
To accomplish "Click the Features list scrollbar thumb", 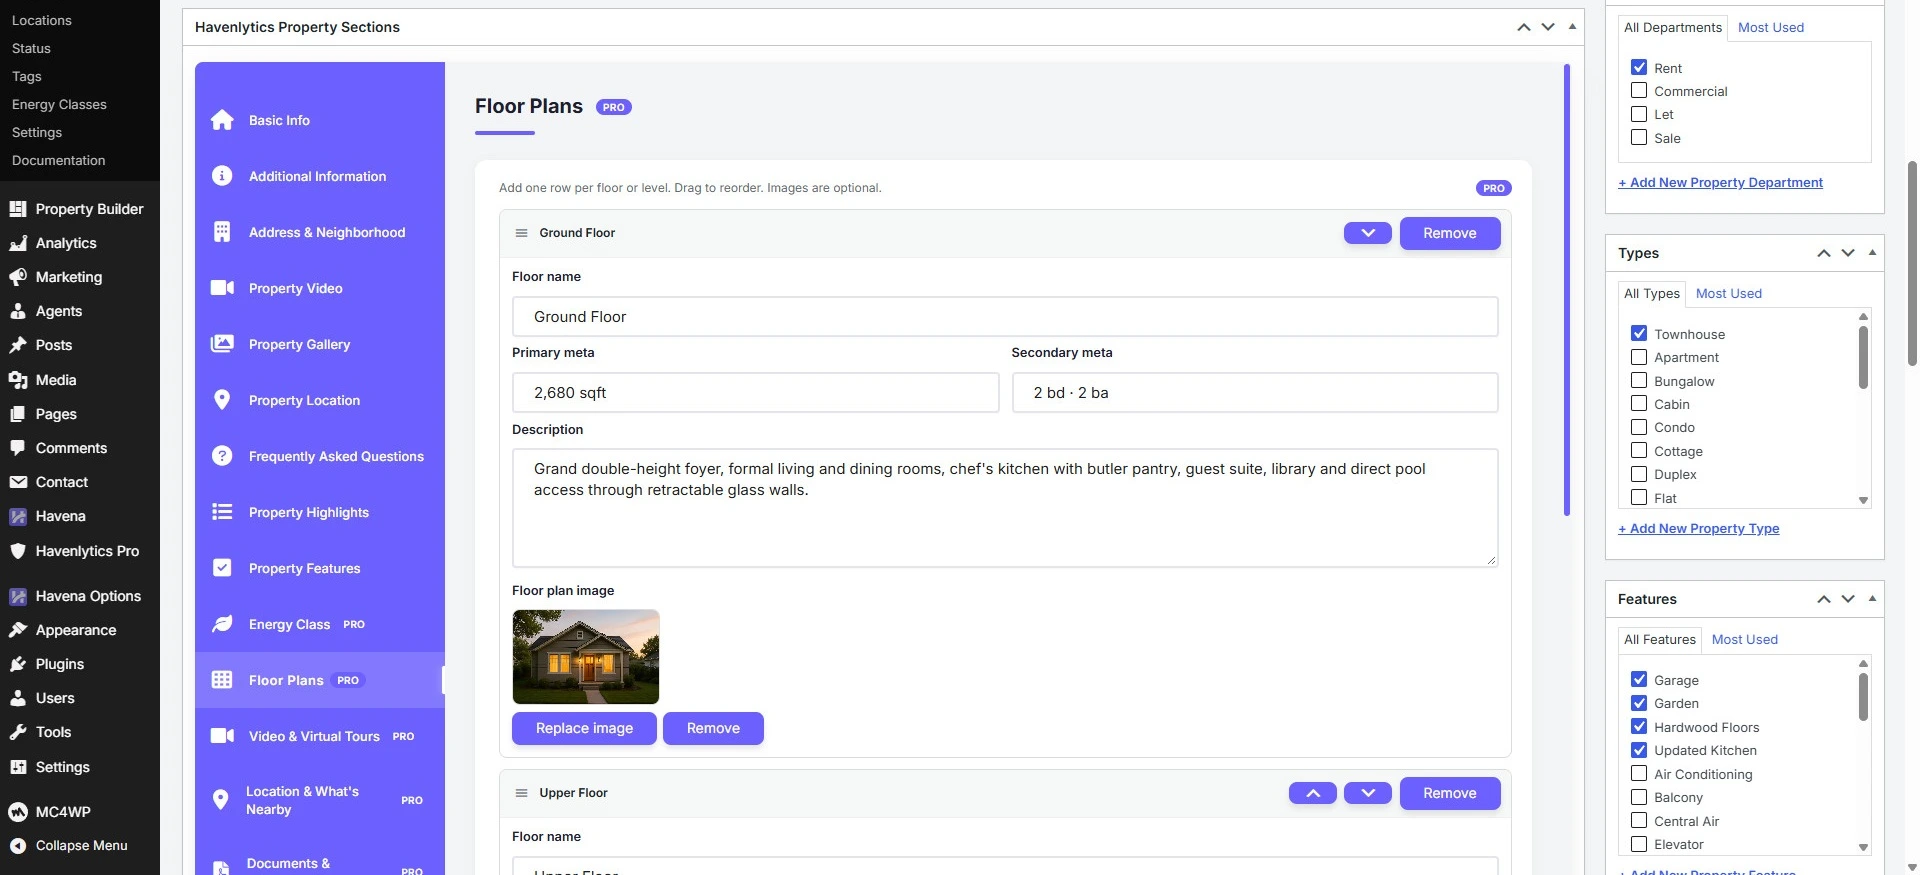I will (x=1863, y=696).
